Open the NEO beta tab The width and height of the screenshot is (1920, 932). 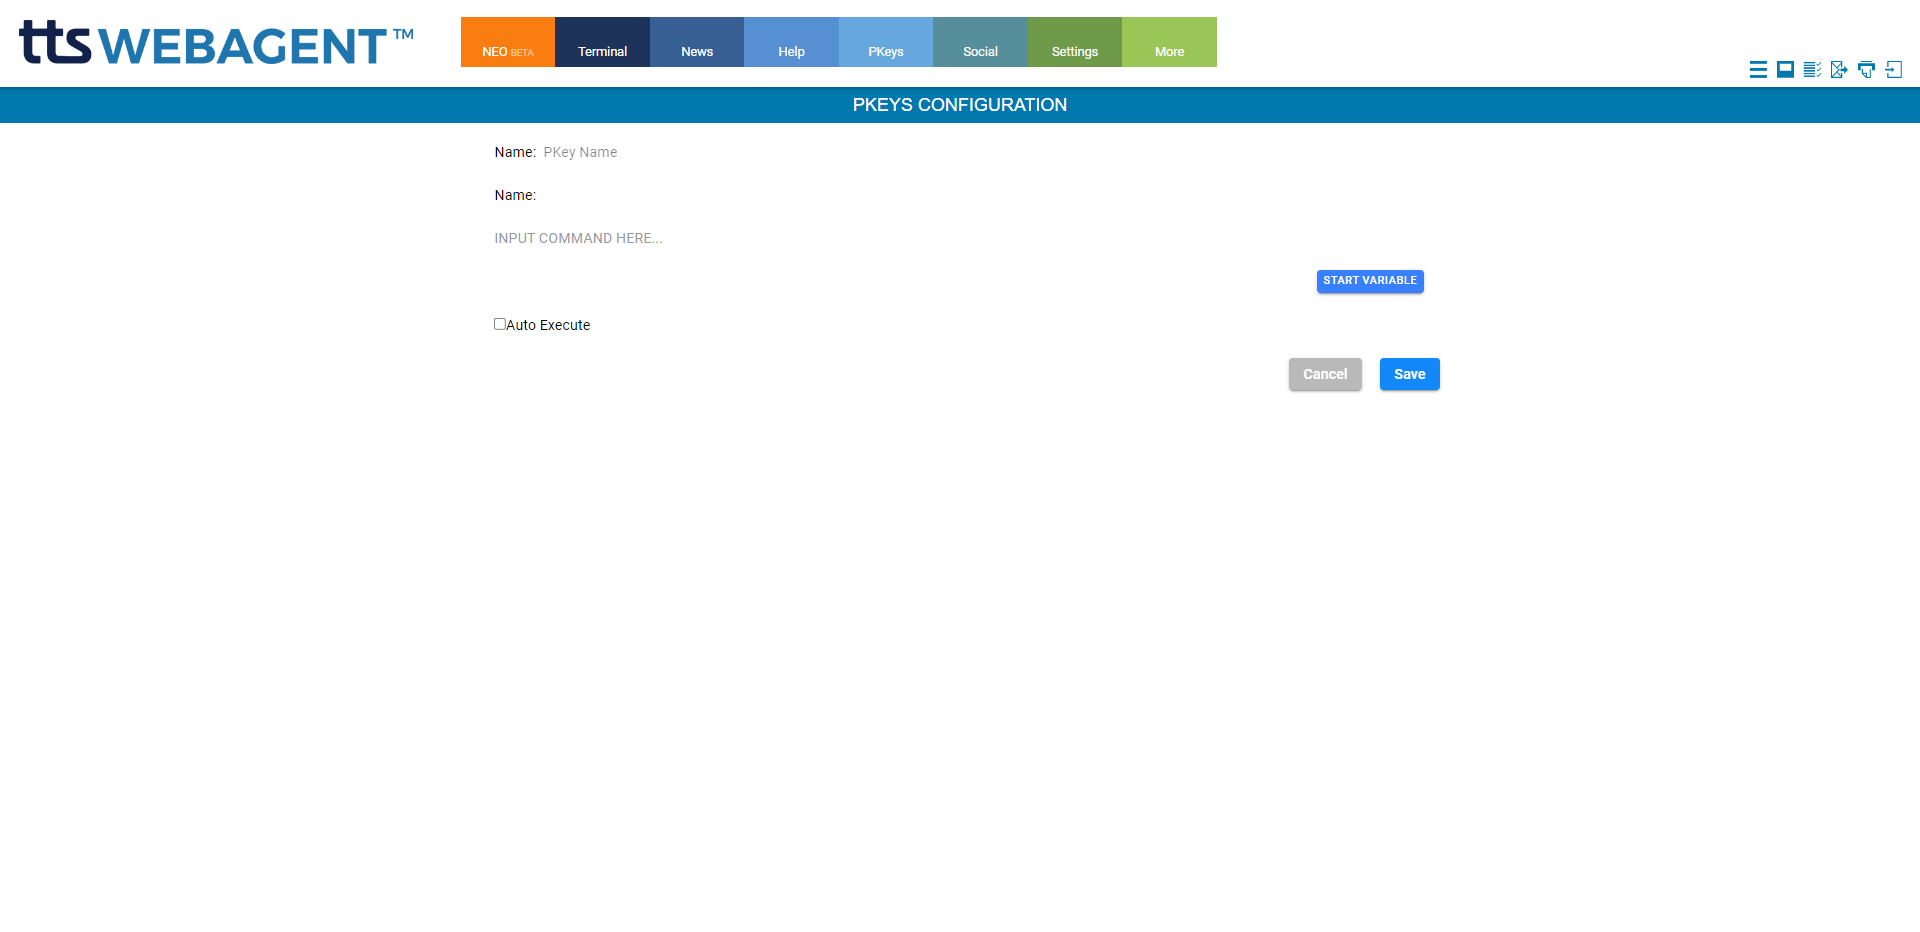pos(507,43)
